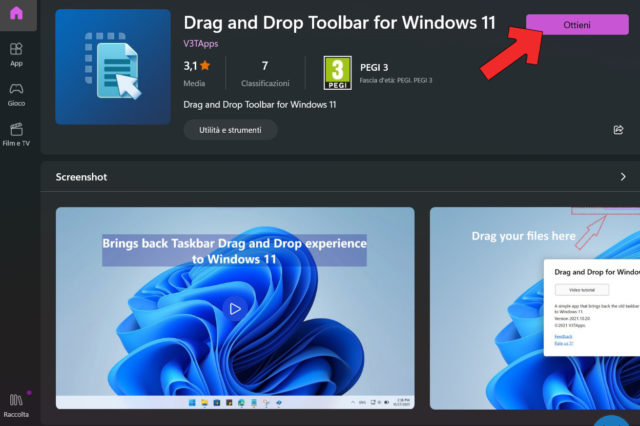The width and height of the screenshot is (640, 426).
Task: Click the PEGI 3 rating badge
Action: (x=338, y=73)
